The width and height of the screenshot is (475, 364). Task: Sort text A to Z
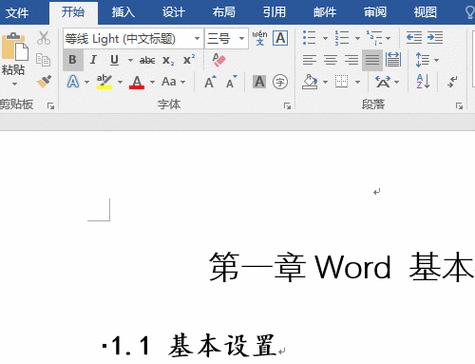point(423,82)
